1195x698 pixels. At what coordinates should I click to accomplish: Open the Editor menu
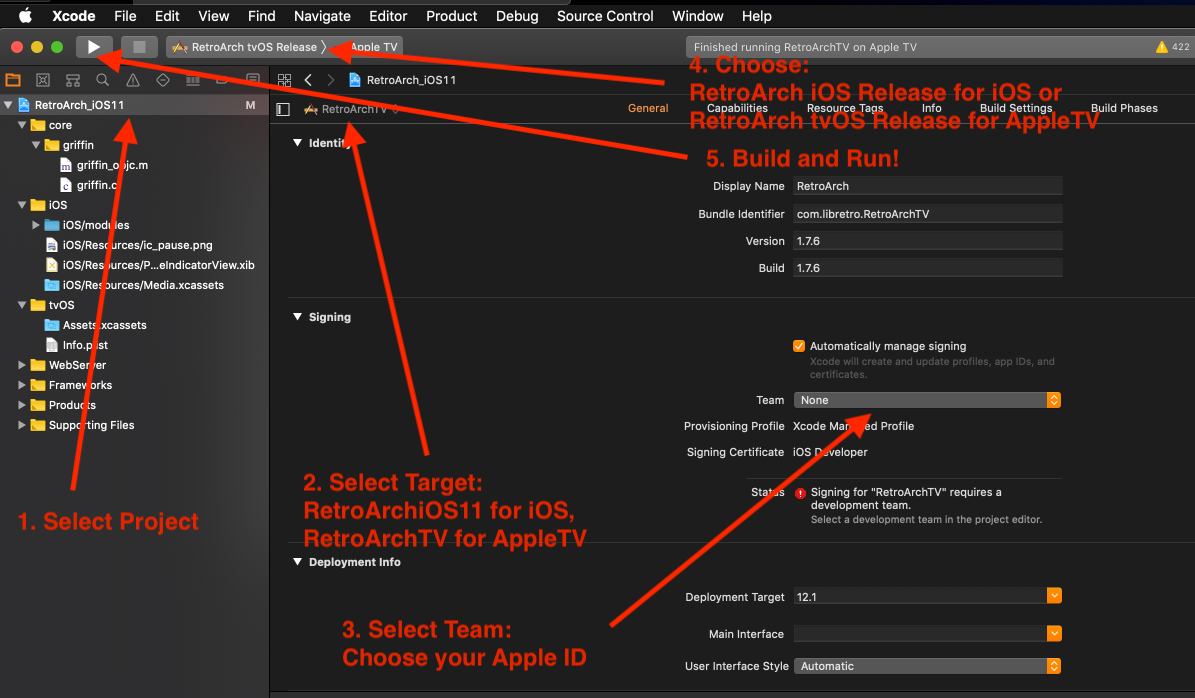(x=388, y=16)
